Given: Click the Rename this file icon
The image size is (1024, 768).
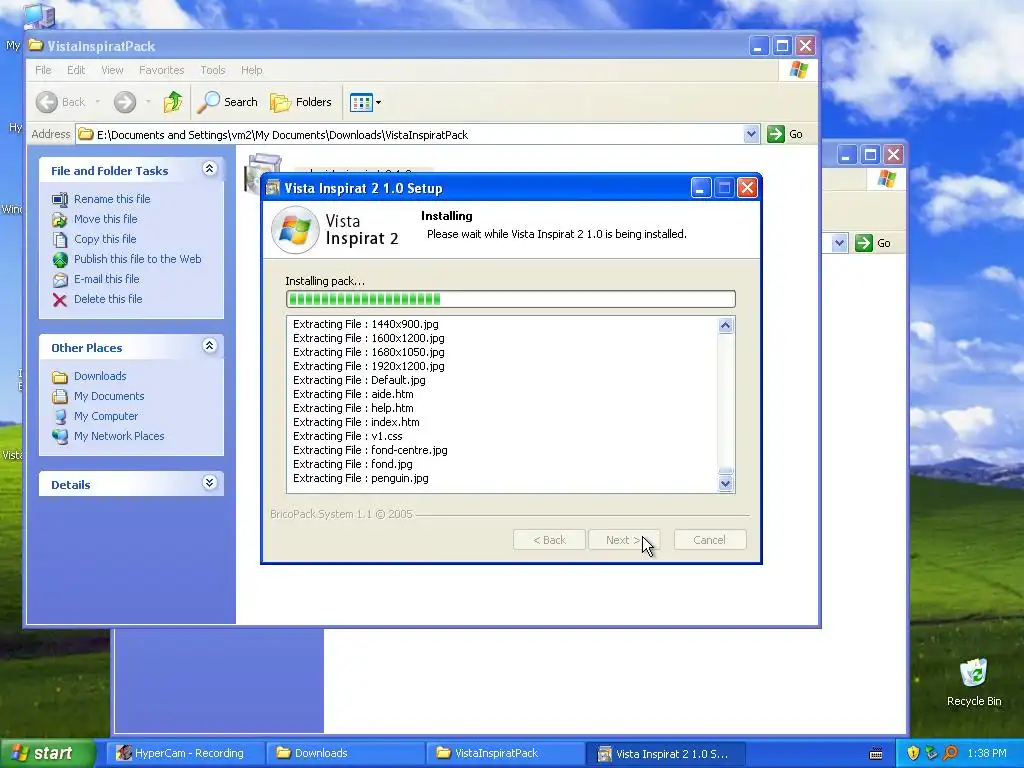Looking at the screenshot, I should [60, 199].
